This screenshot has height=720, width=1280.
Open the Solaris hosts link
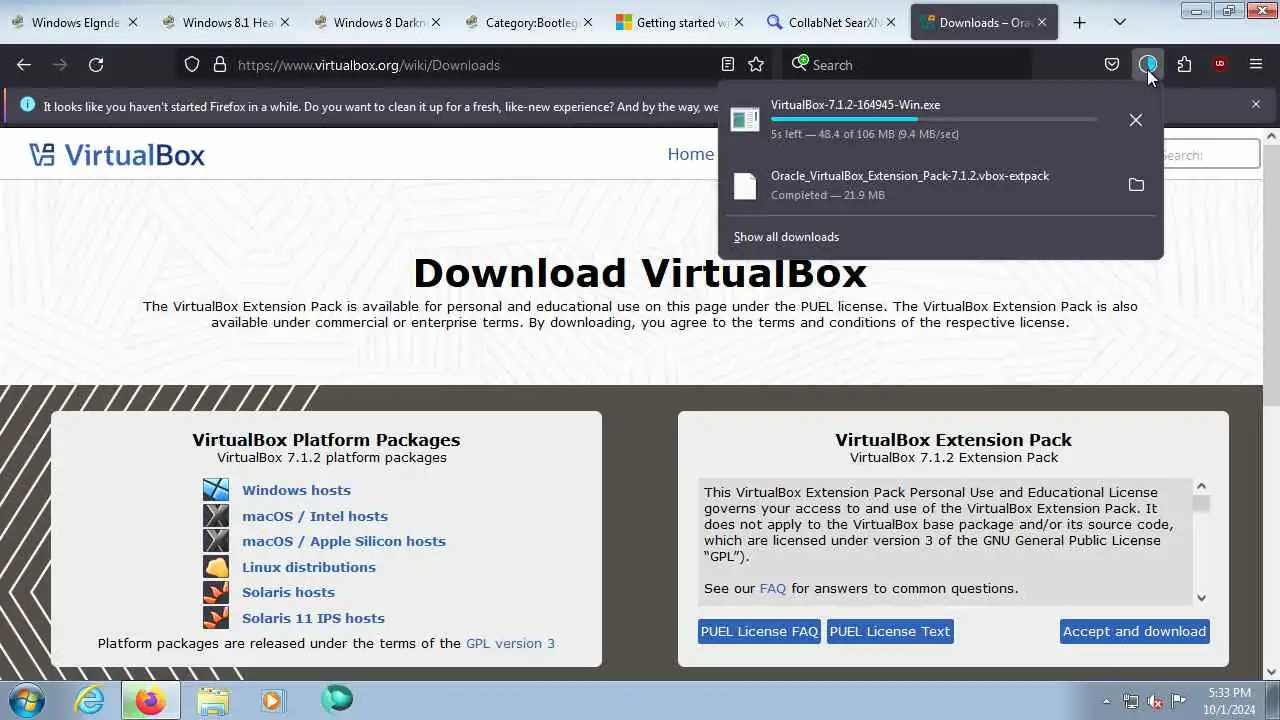288,592
